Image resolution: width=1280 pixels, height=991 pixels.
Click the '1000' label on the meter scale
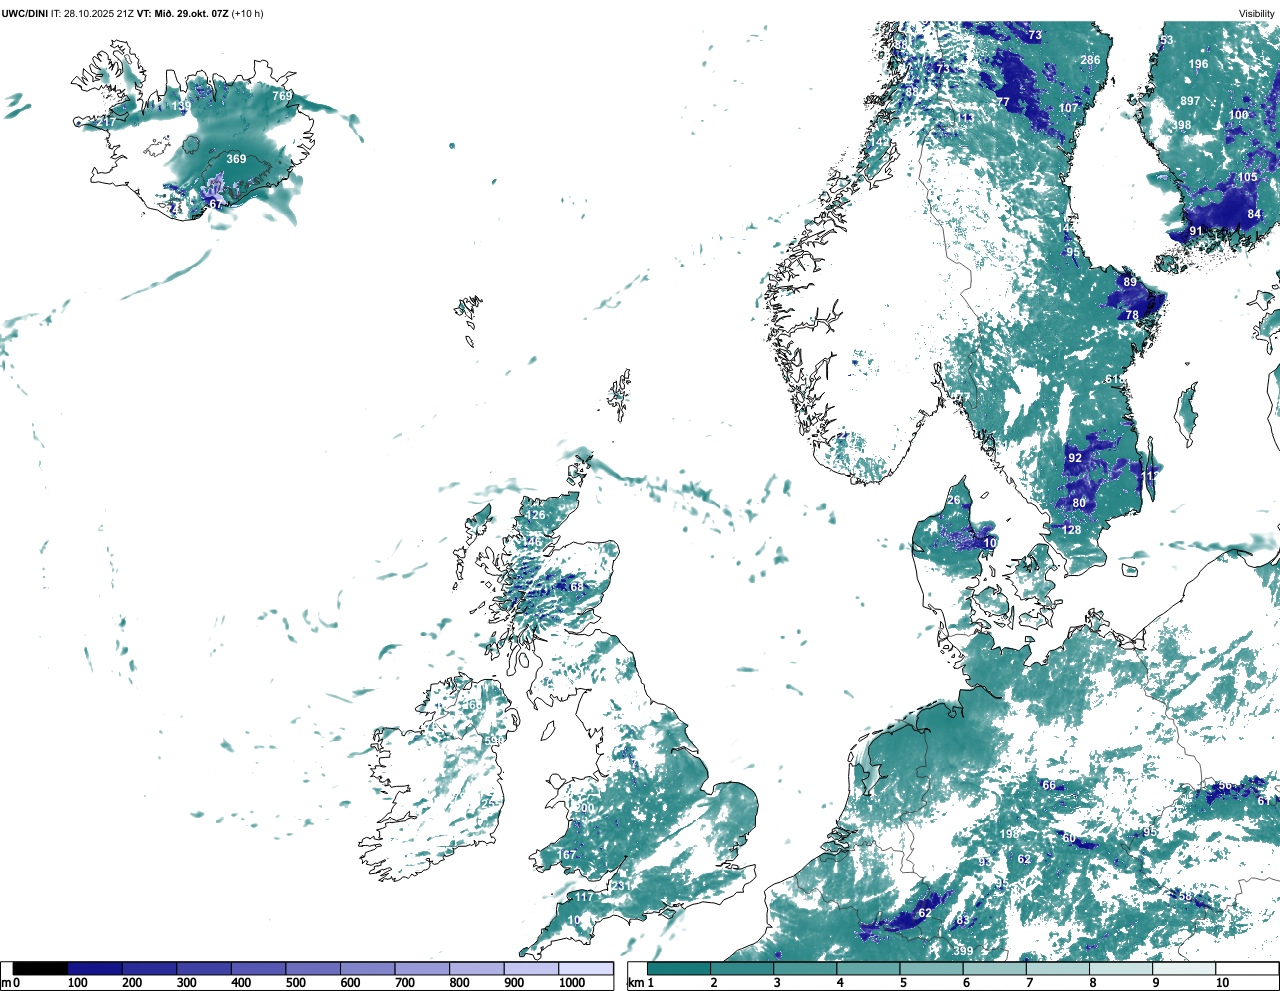coord(572,983)
